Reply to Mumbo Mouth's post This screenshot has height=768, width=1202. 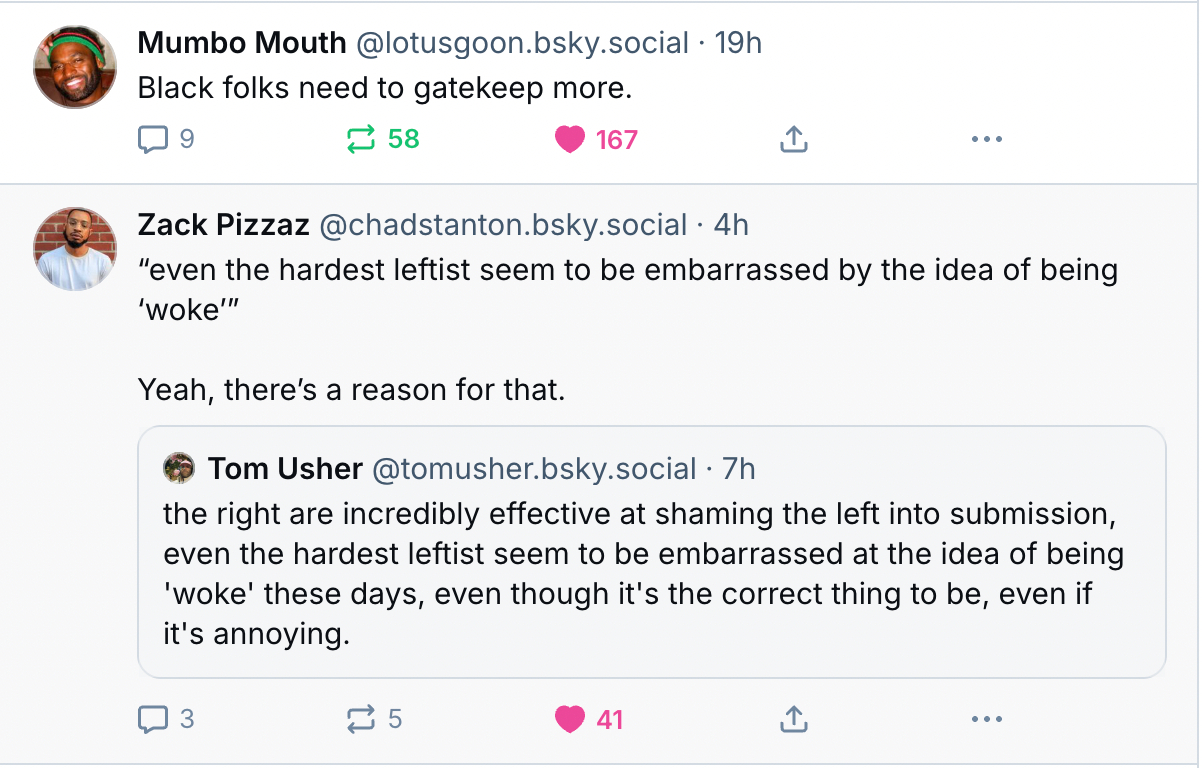[x=152, y=140]
